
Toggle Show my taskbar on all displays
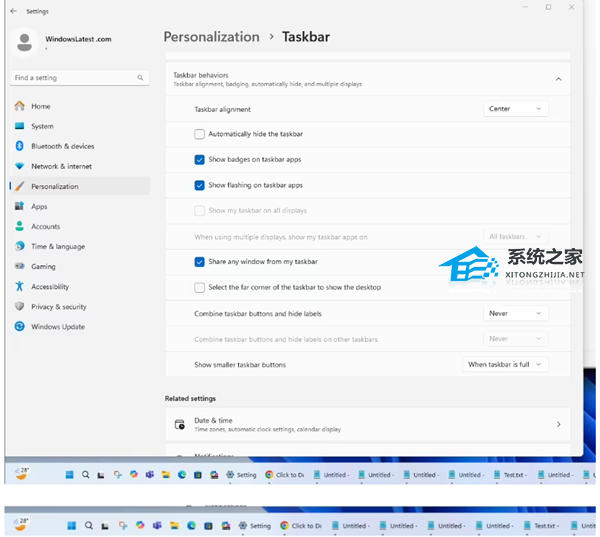click(x=199, y=211)
